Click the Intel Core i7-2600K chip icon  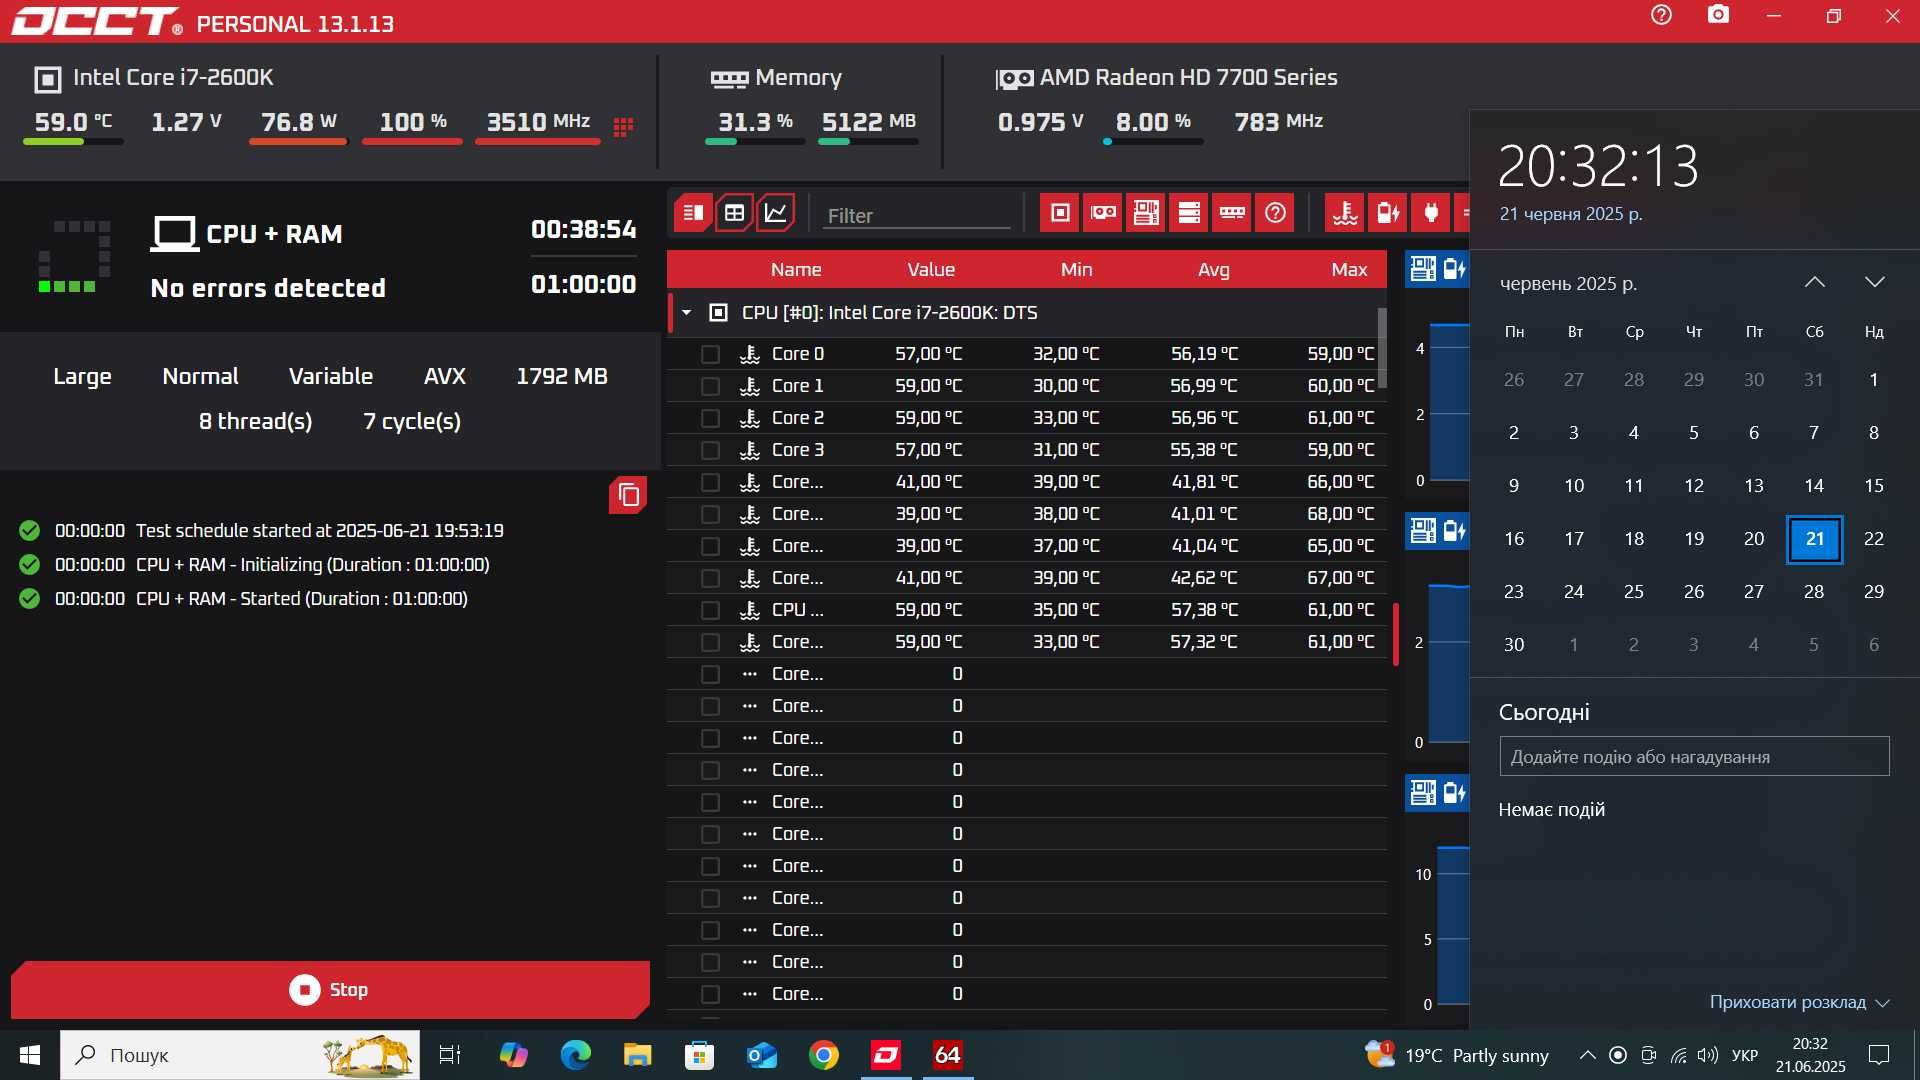[x=47, y=79]
